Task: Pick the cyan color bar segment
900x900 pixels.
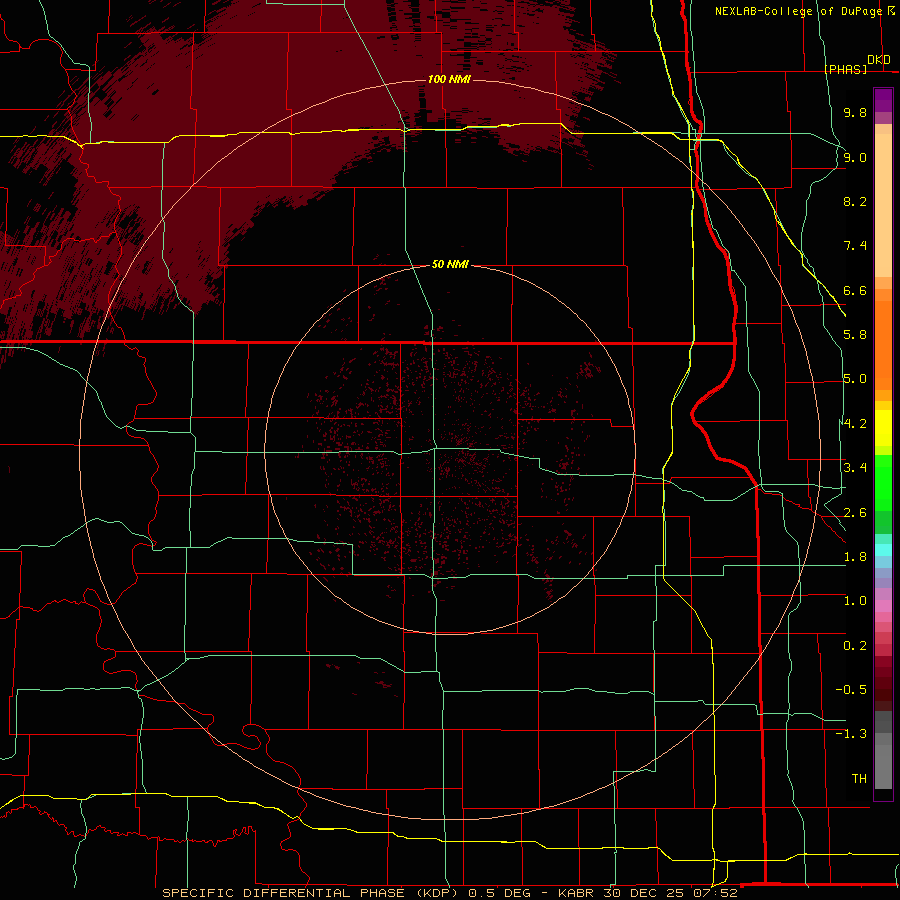Action: (883, 550)
